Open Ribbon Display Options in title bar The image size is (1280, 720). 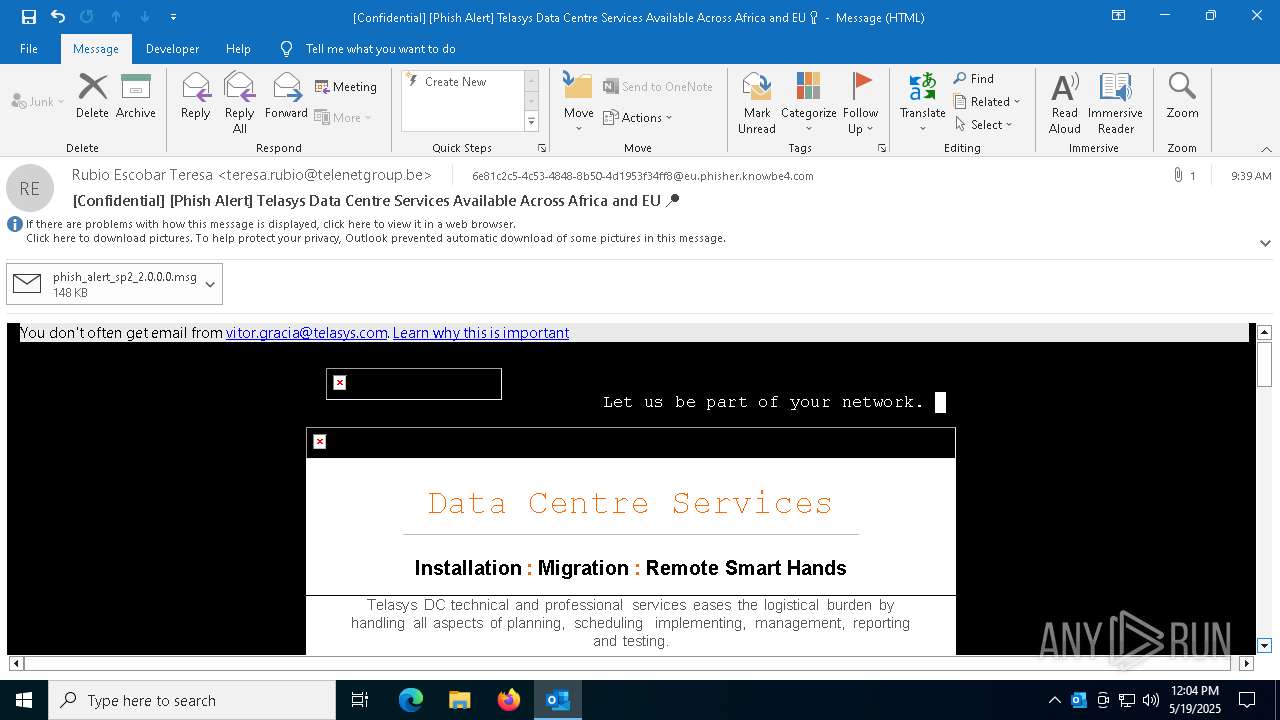pos(1119,16)
